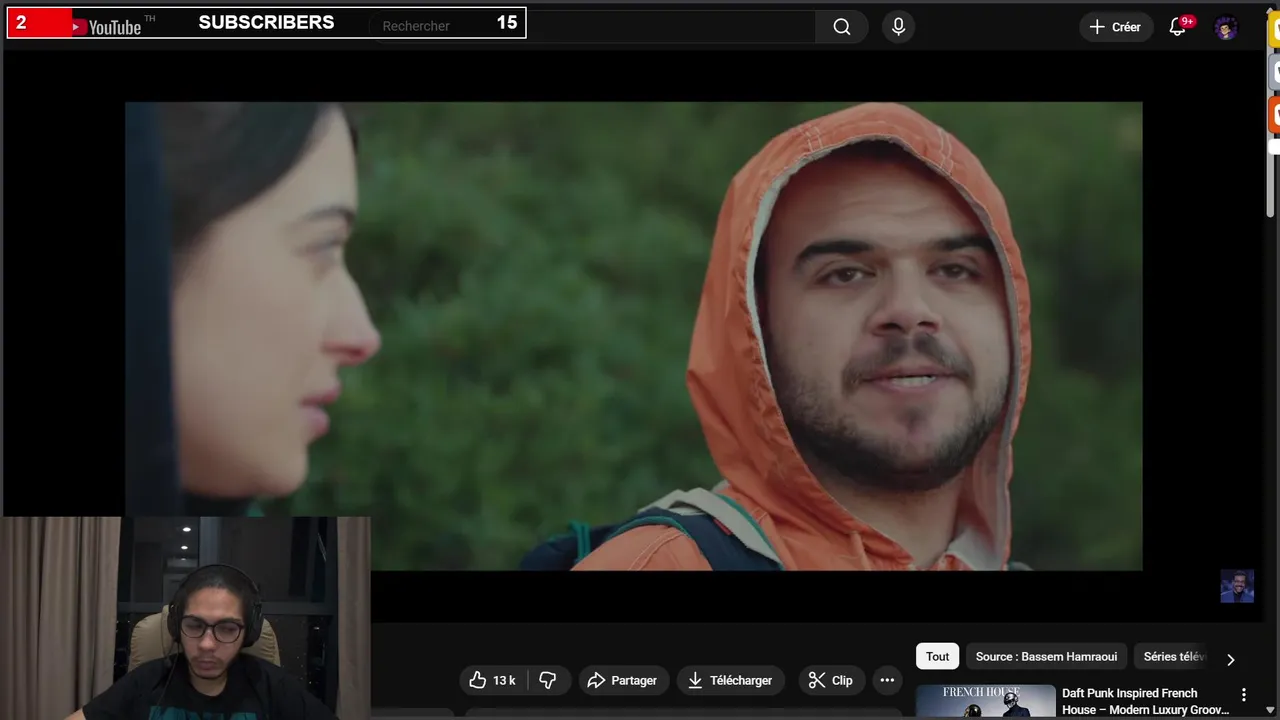Start voice search with microphone icon
1280x720 pixels.
pyautogui.click(x=898, y=27)
